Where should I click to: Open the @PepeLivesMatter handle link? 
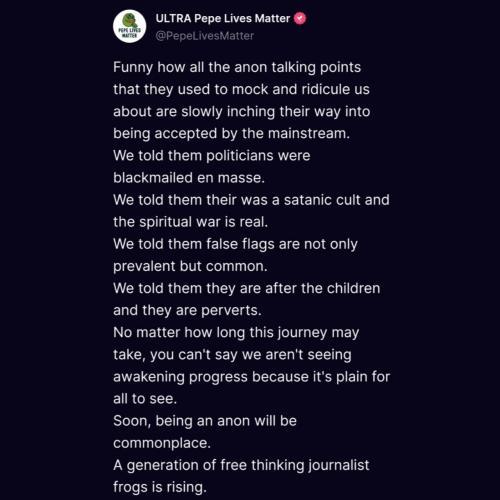pos(205,36)
